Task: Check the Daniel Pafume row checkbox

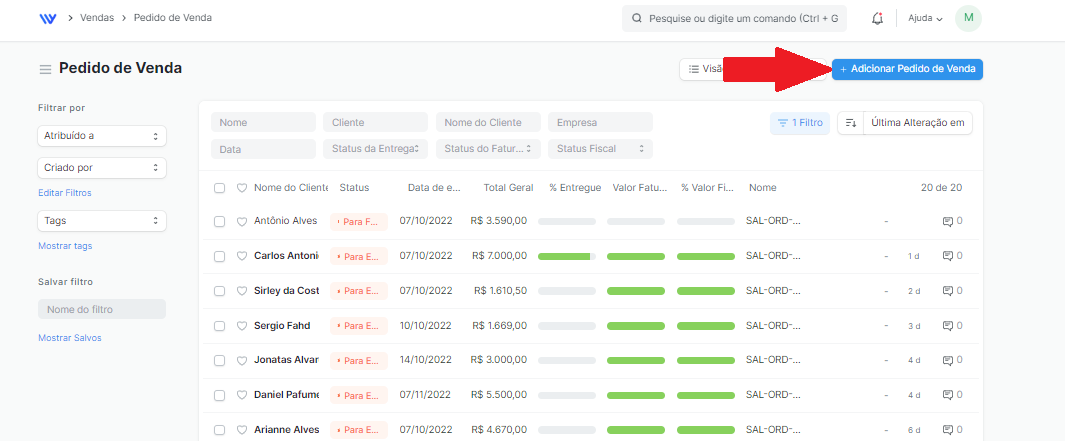Action: (x=219, y=395)
